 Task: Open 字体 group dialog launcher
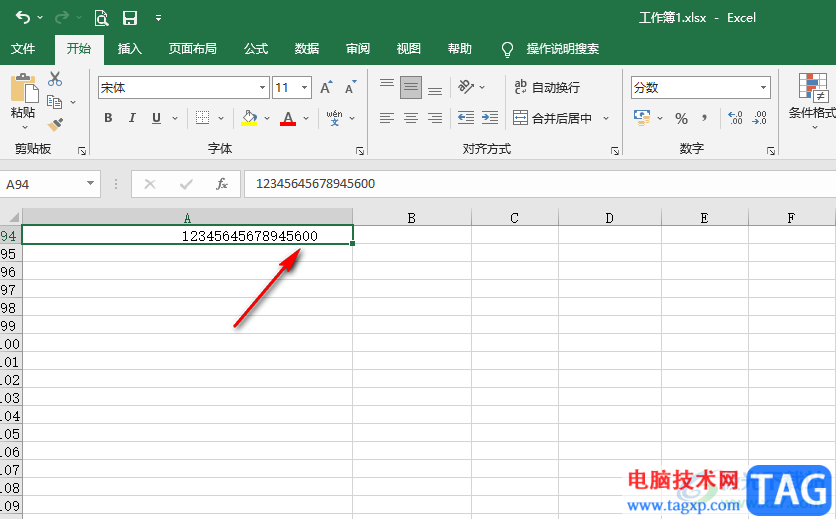pos(360,151)
